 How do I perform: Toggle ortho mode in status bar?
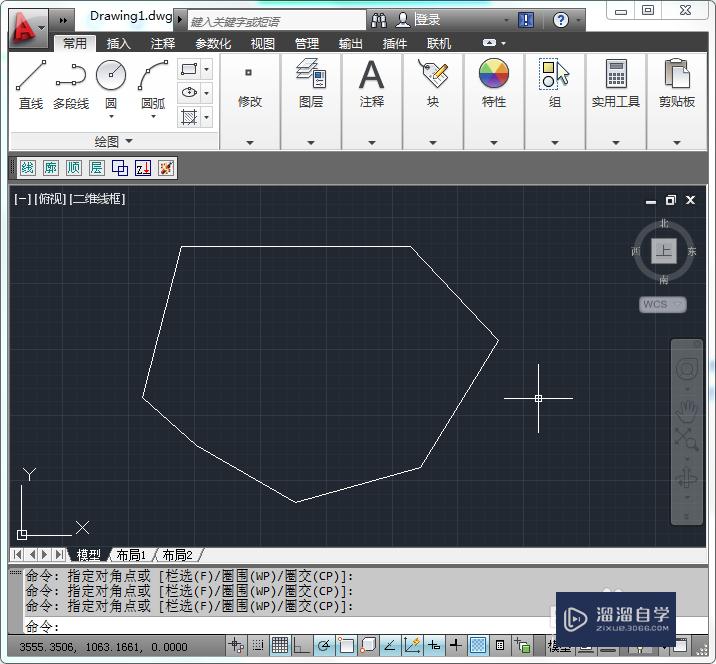[x=301, y=645]
